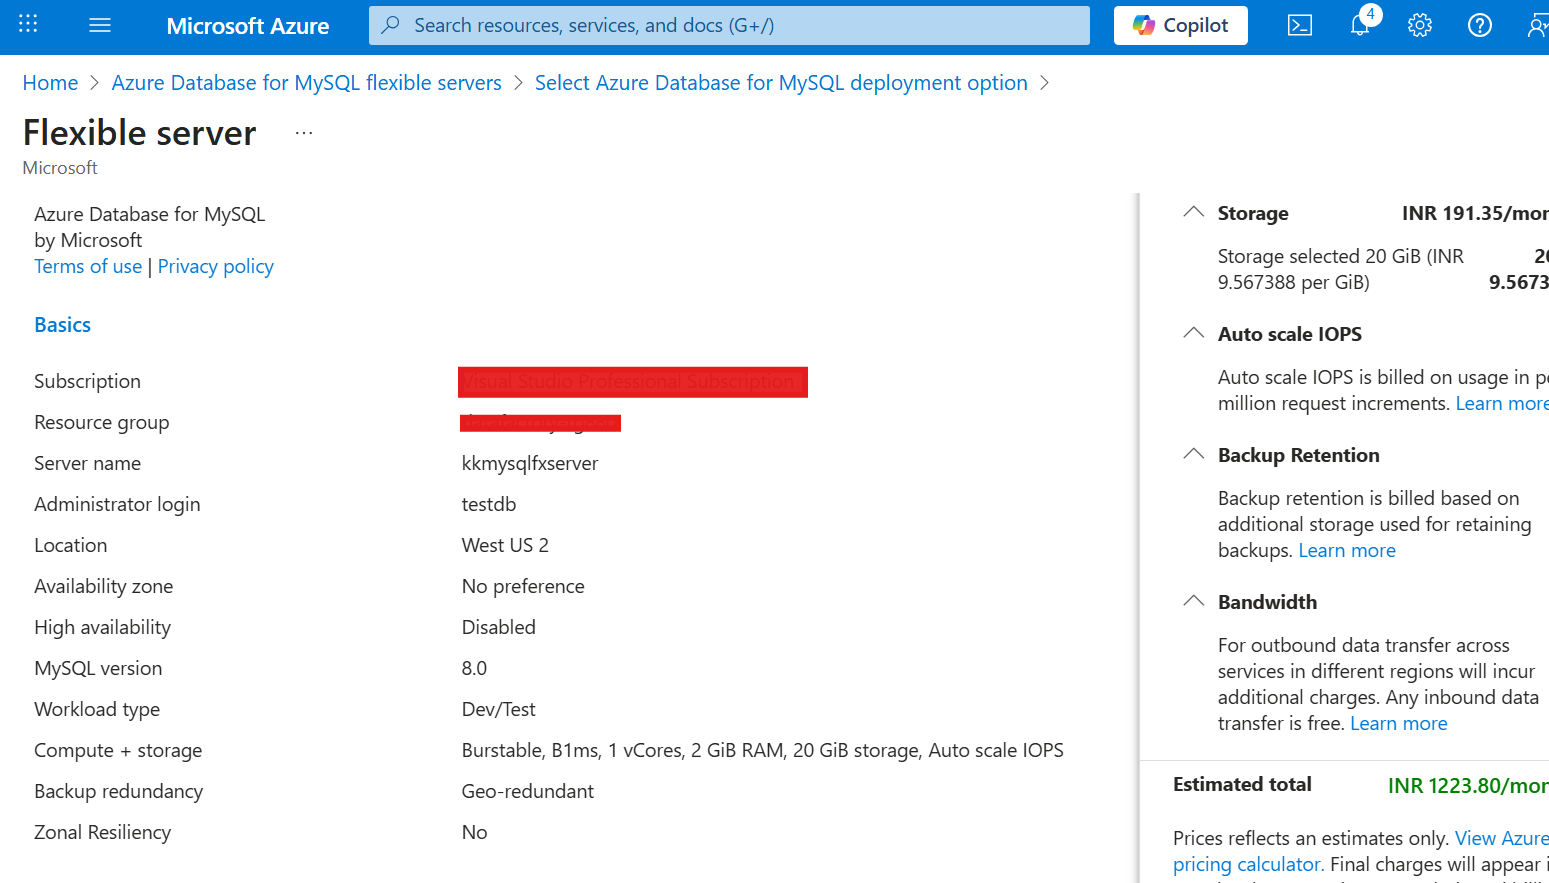Click the Compute + storage label

click(x=118, y=750)
